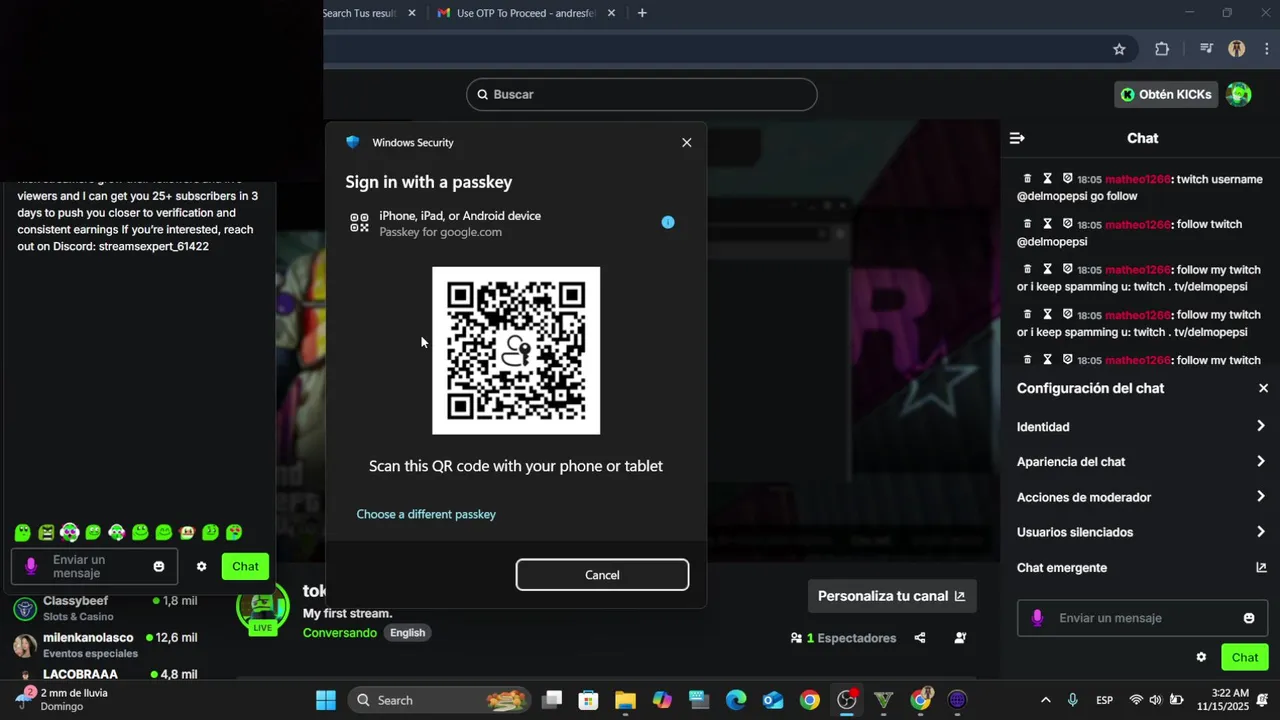Image resolution: width=1280 pixels, height=720 pixels.
Task: Open the Chrome three-dot menu
Action: (1267, 49)
